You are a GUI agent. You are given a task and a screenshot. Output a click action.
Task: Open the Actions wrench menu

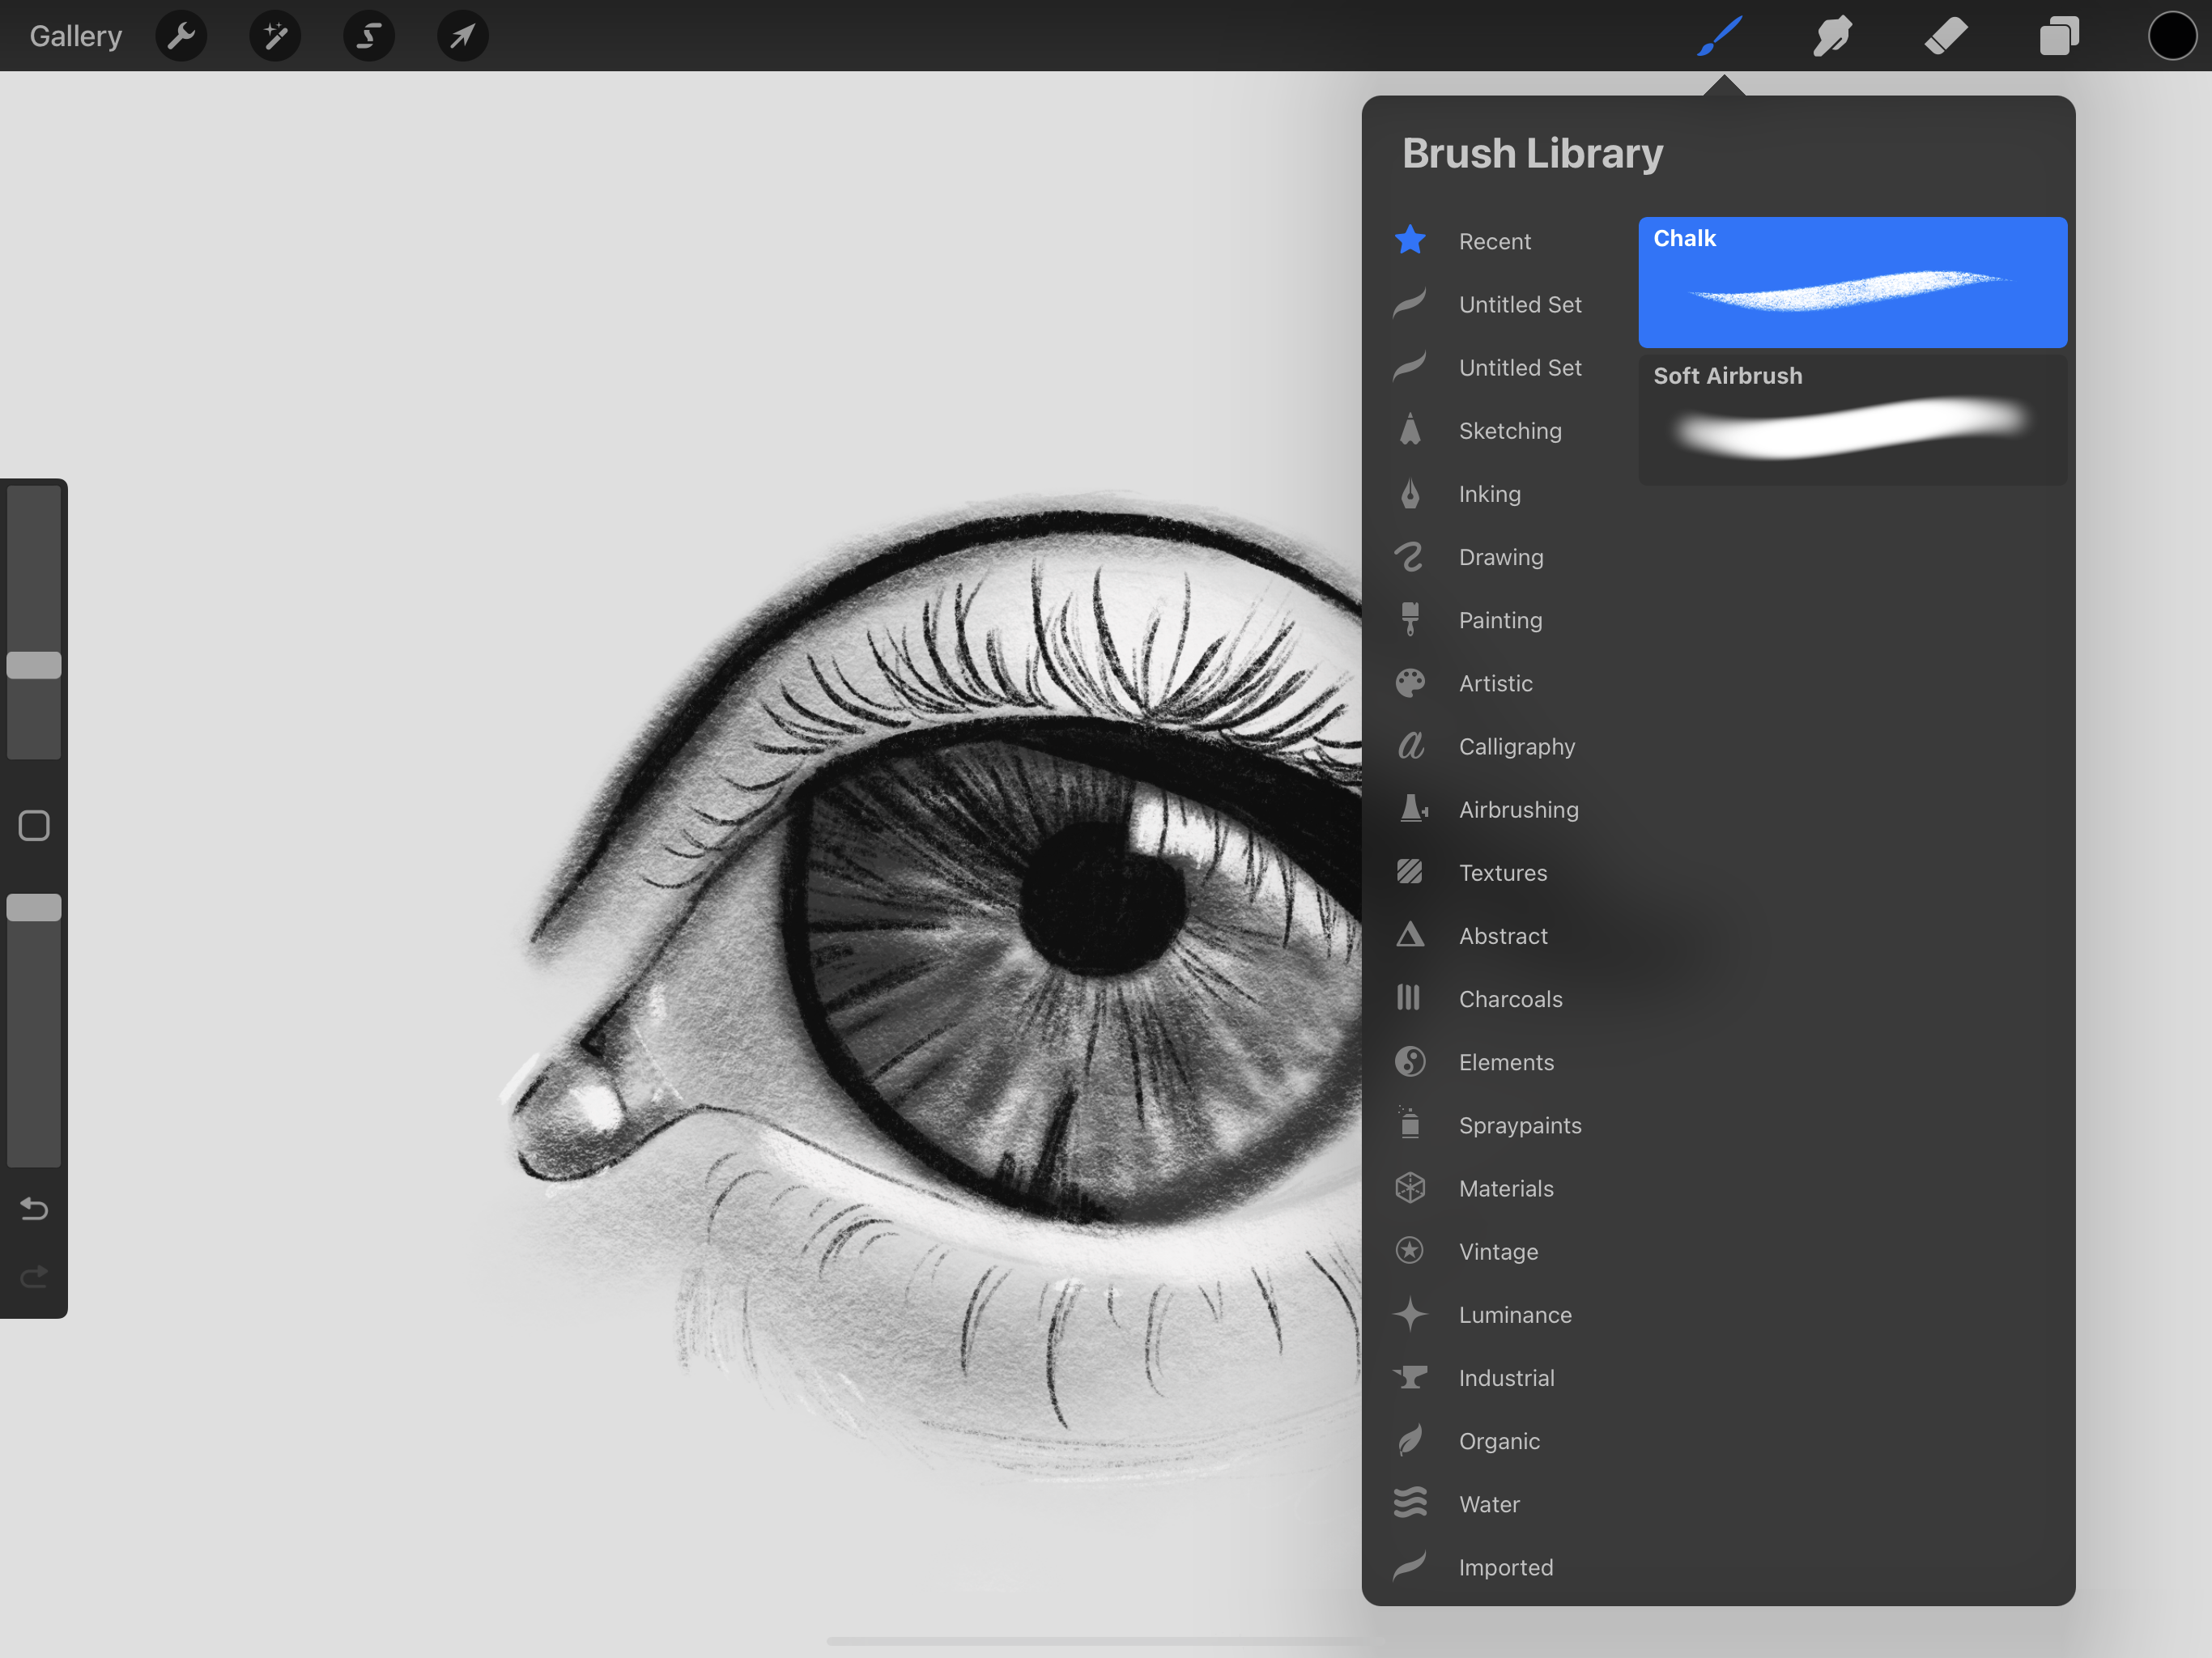(181, 36)
